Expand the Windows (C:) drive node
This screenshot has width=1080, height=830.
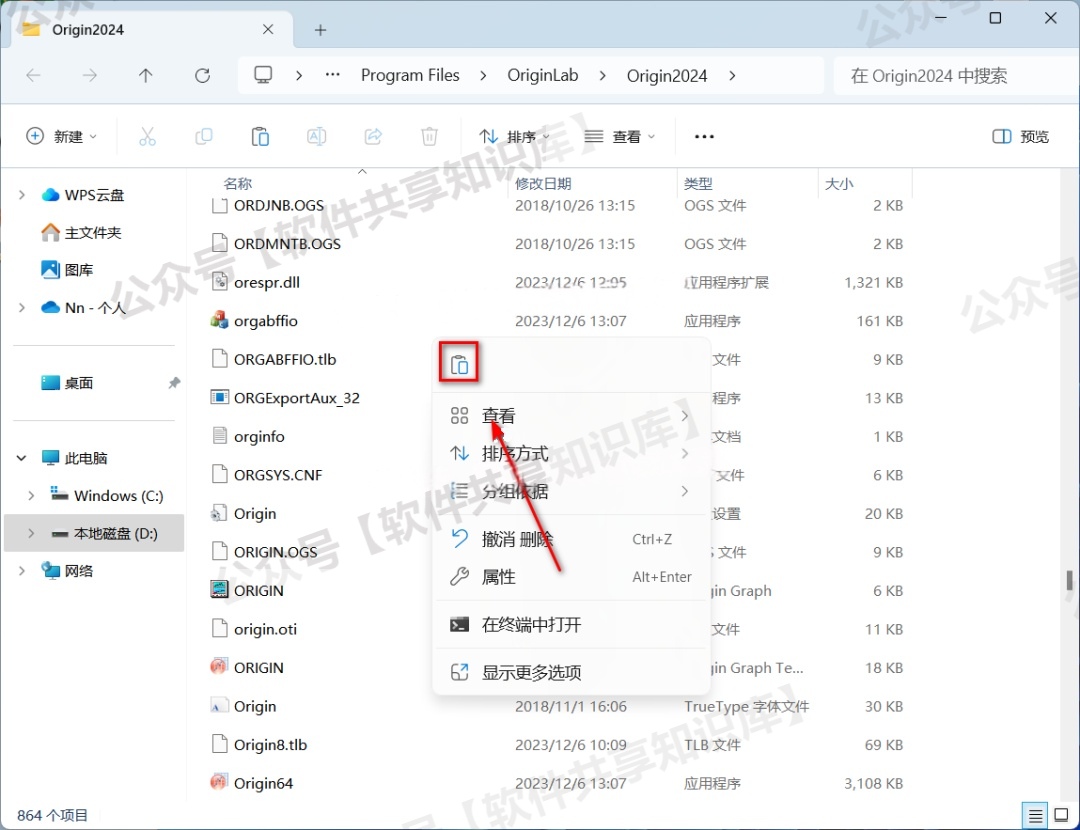point(31,495)
